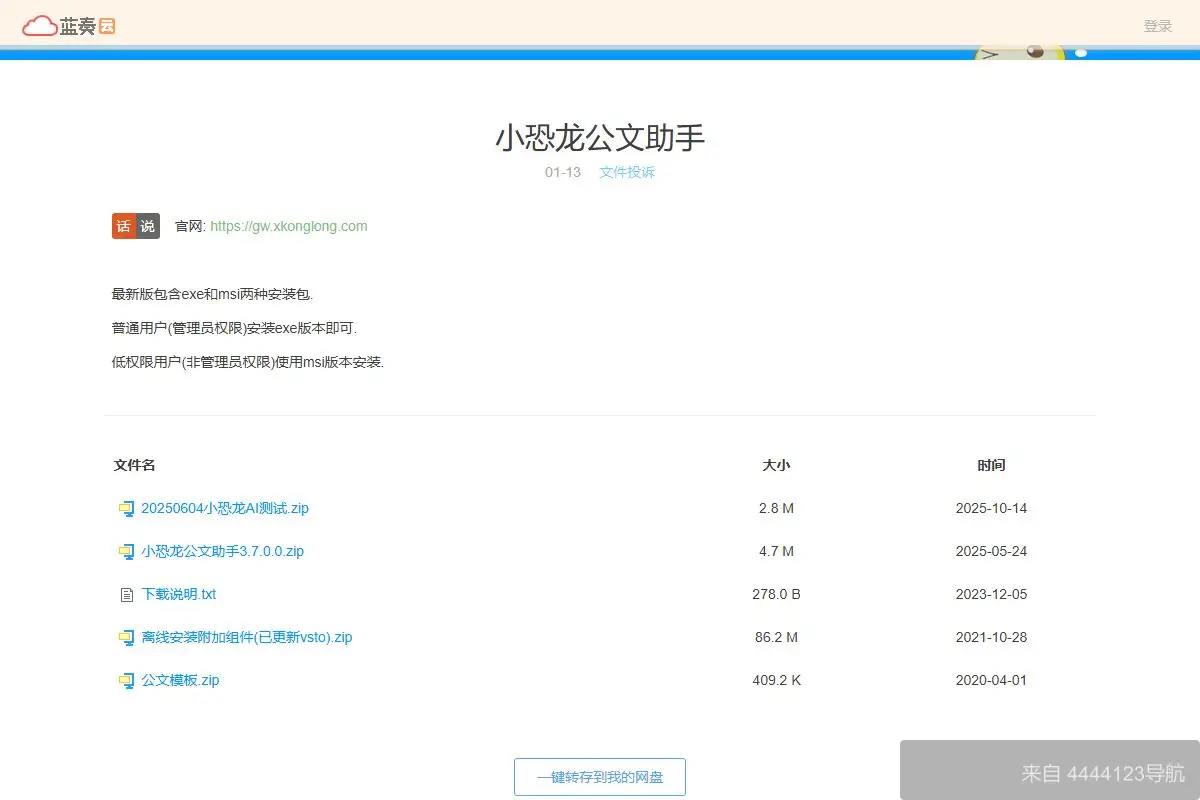
Task: Open the https://gw.xkonglong.com official site link
Action: pos(290,226)
